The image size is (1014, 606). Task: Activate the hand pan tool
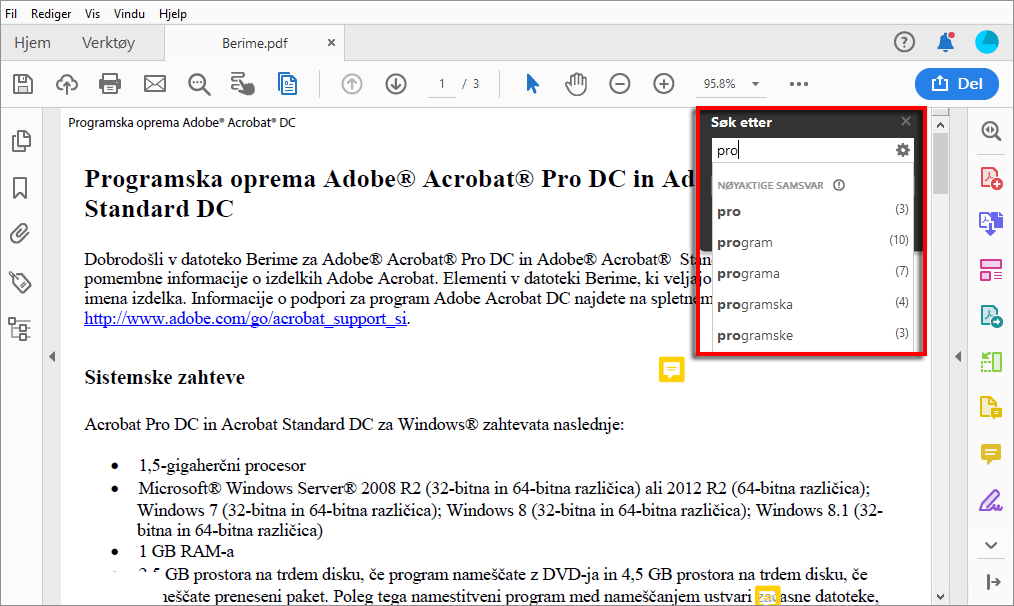(576, 84)
